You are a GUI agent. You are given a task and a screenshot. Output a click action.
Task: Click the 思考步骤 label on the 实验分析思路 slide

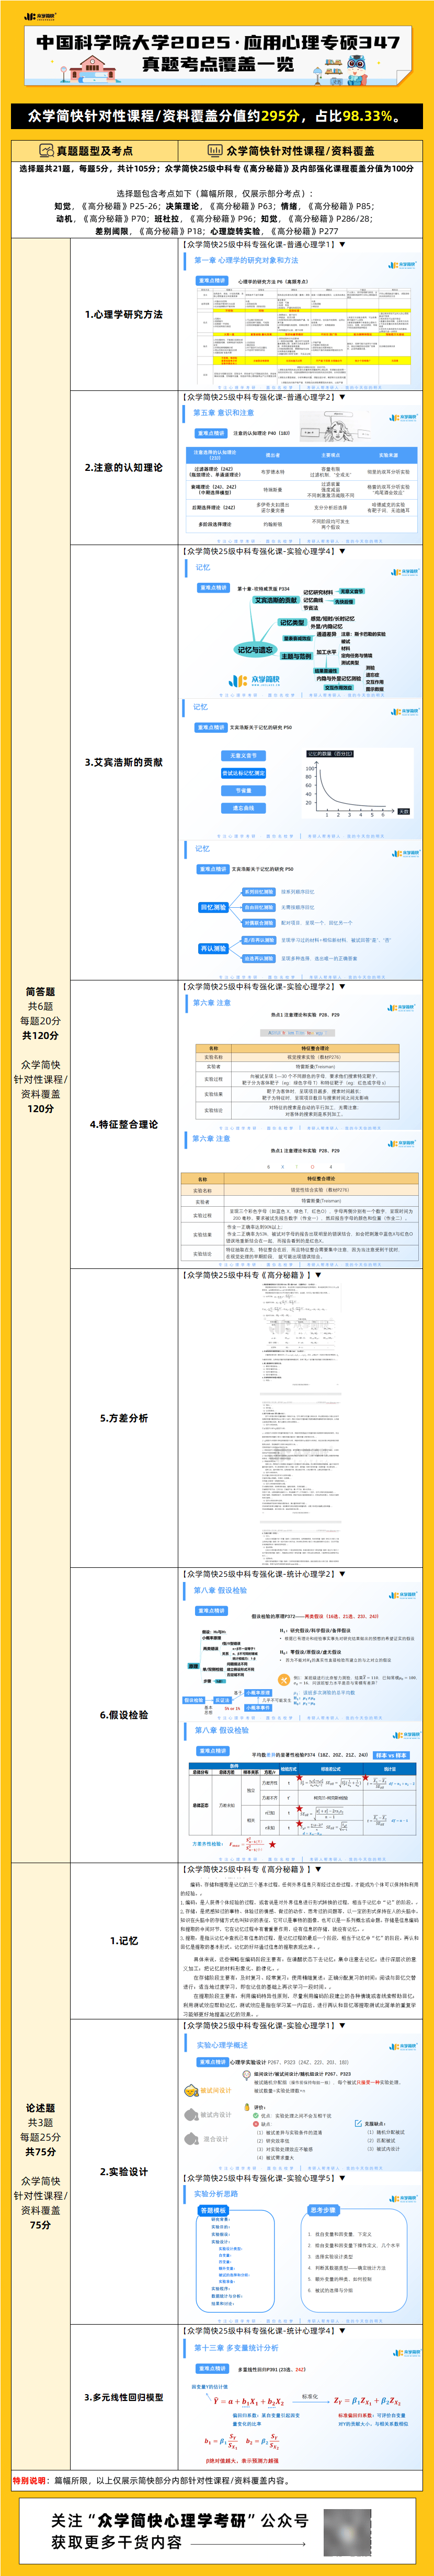(x=323, y=2210)
